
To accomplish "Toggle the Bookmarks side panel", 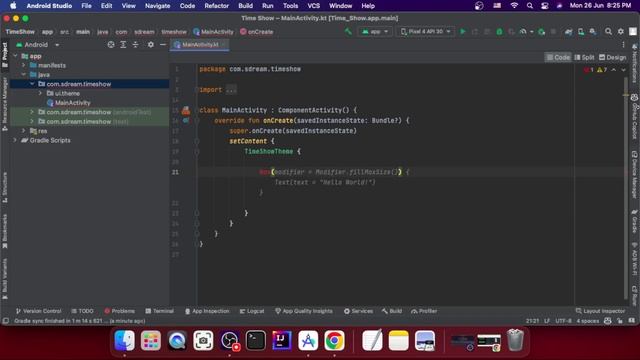I will pos(5,231).
